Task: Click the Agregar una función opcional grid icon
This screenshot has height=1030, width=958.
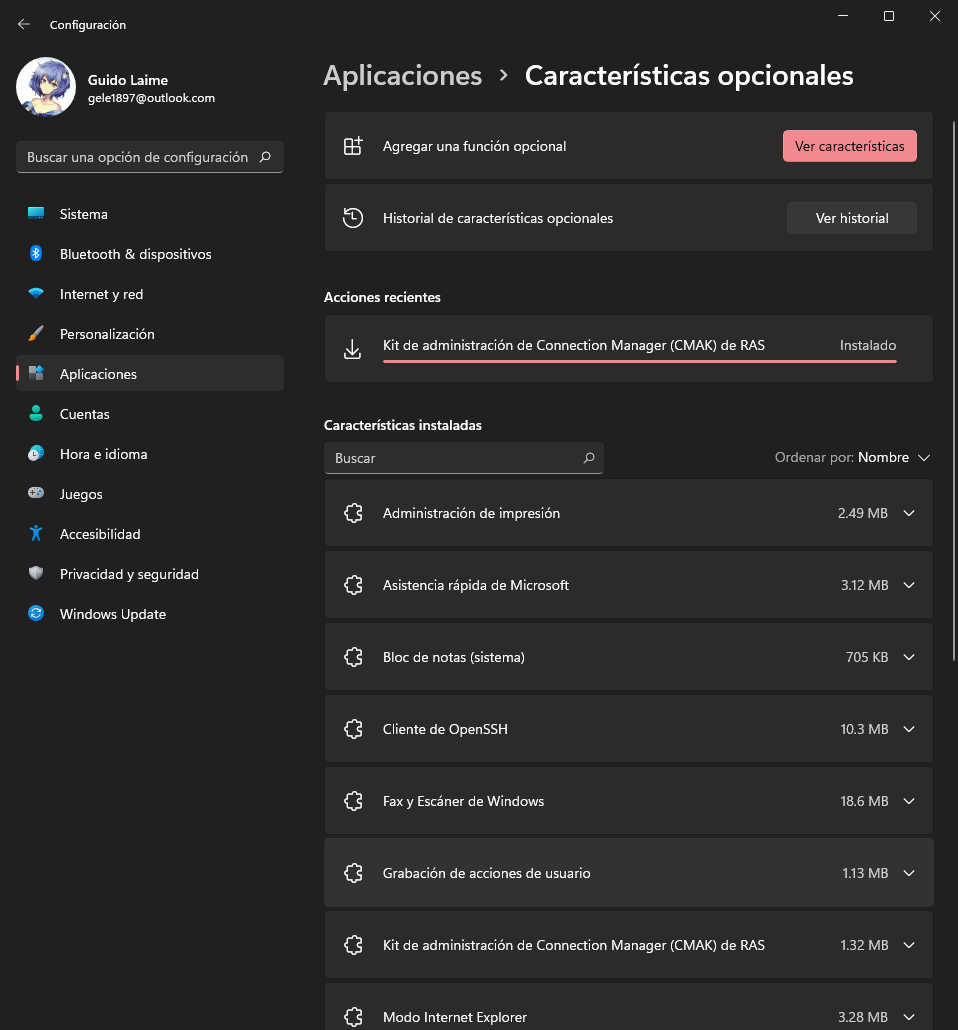Action: tap(353, 146)
